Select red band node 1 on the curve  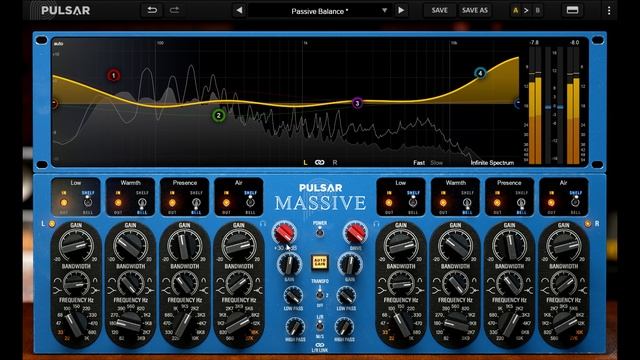113,75
